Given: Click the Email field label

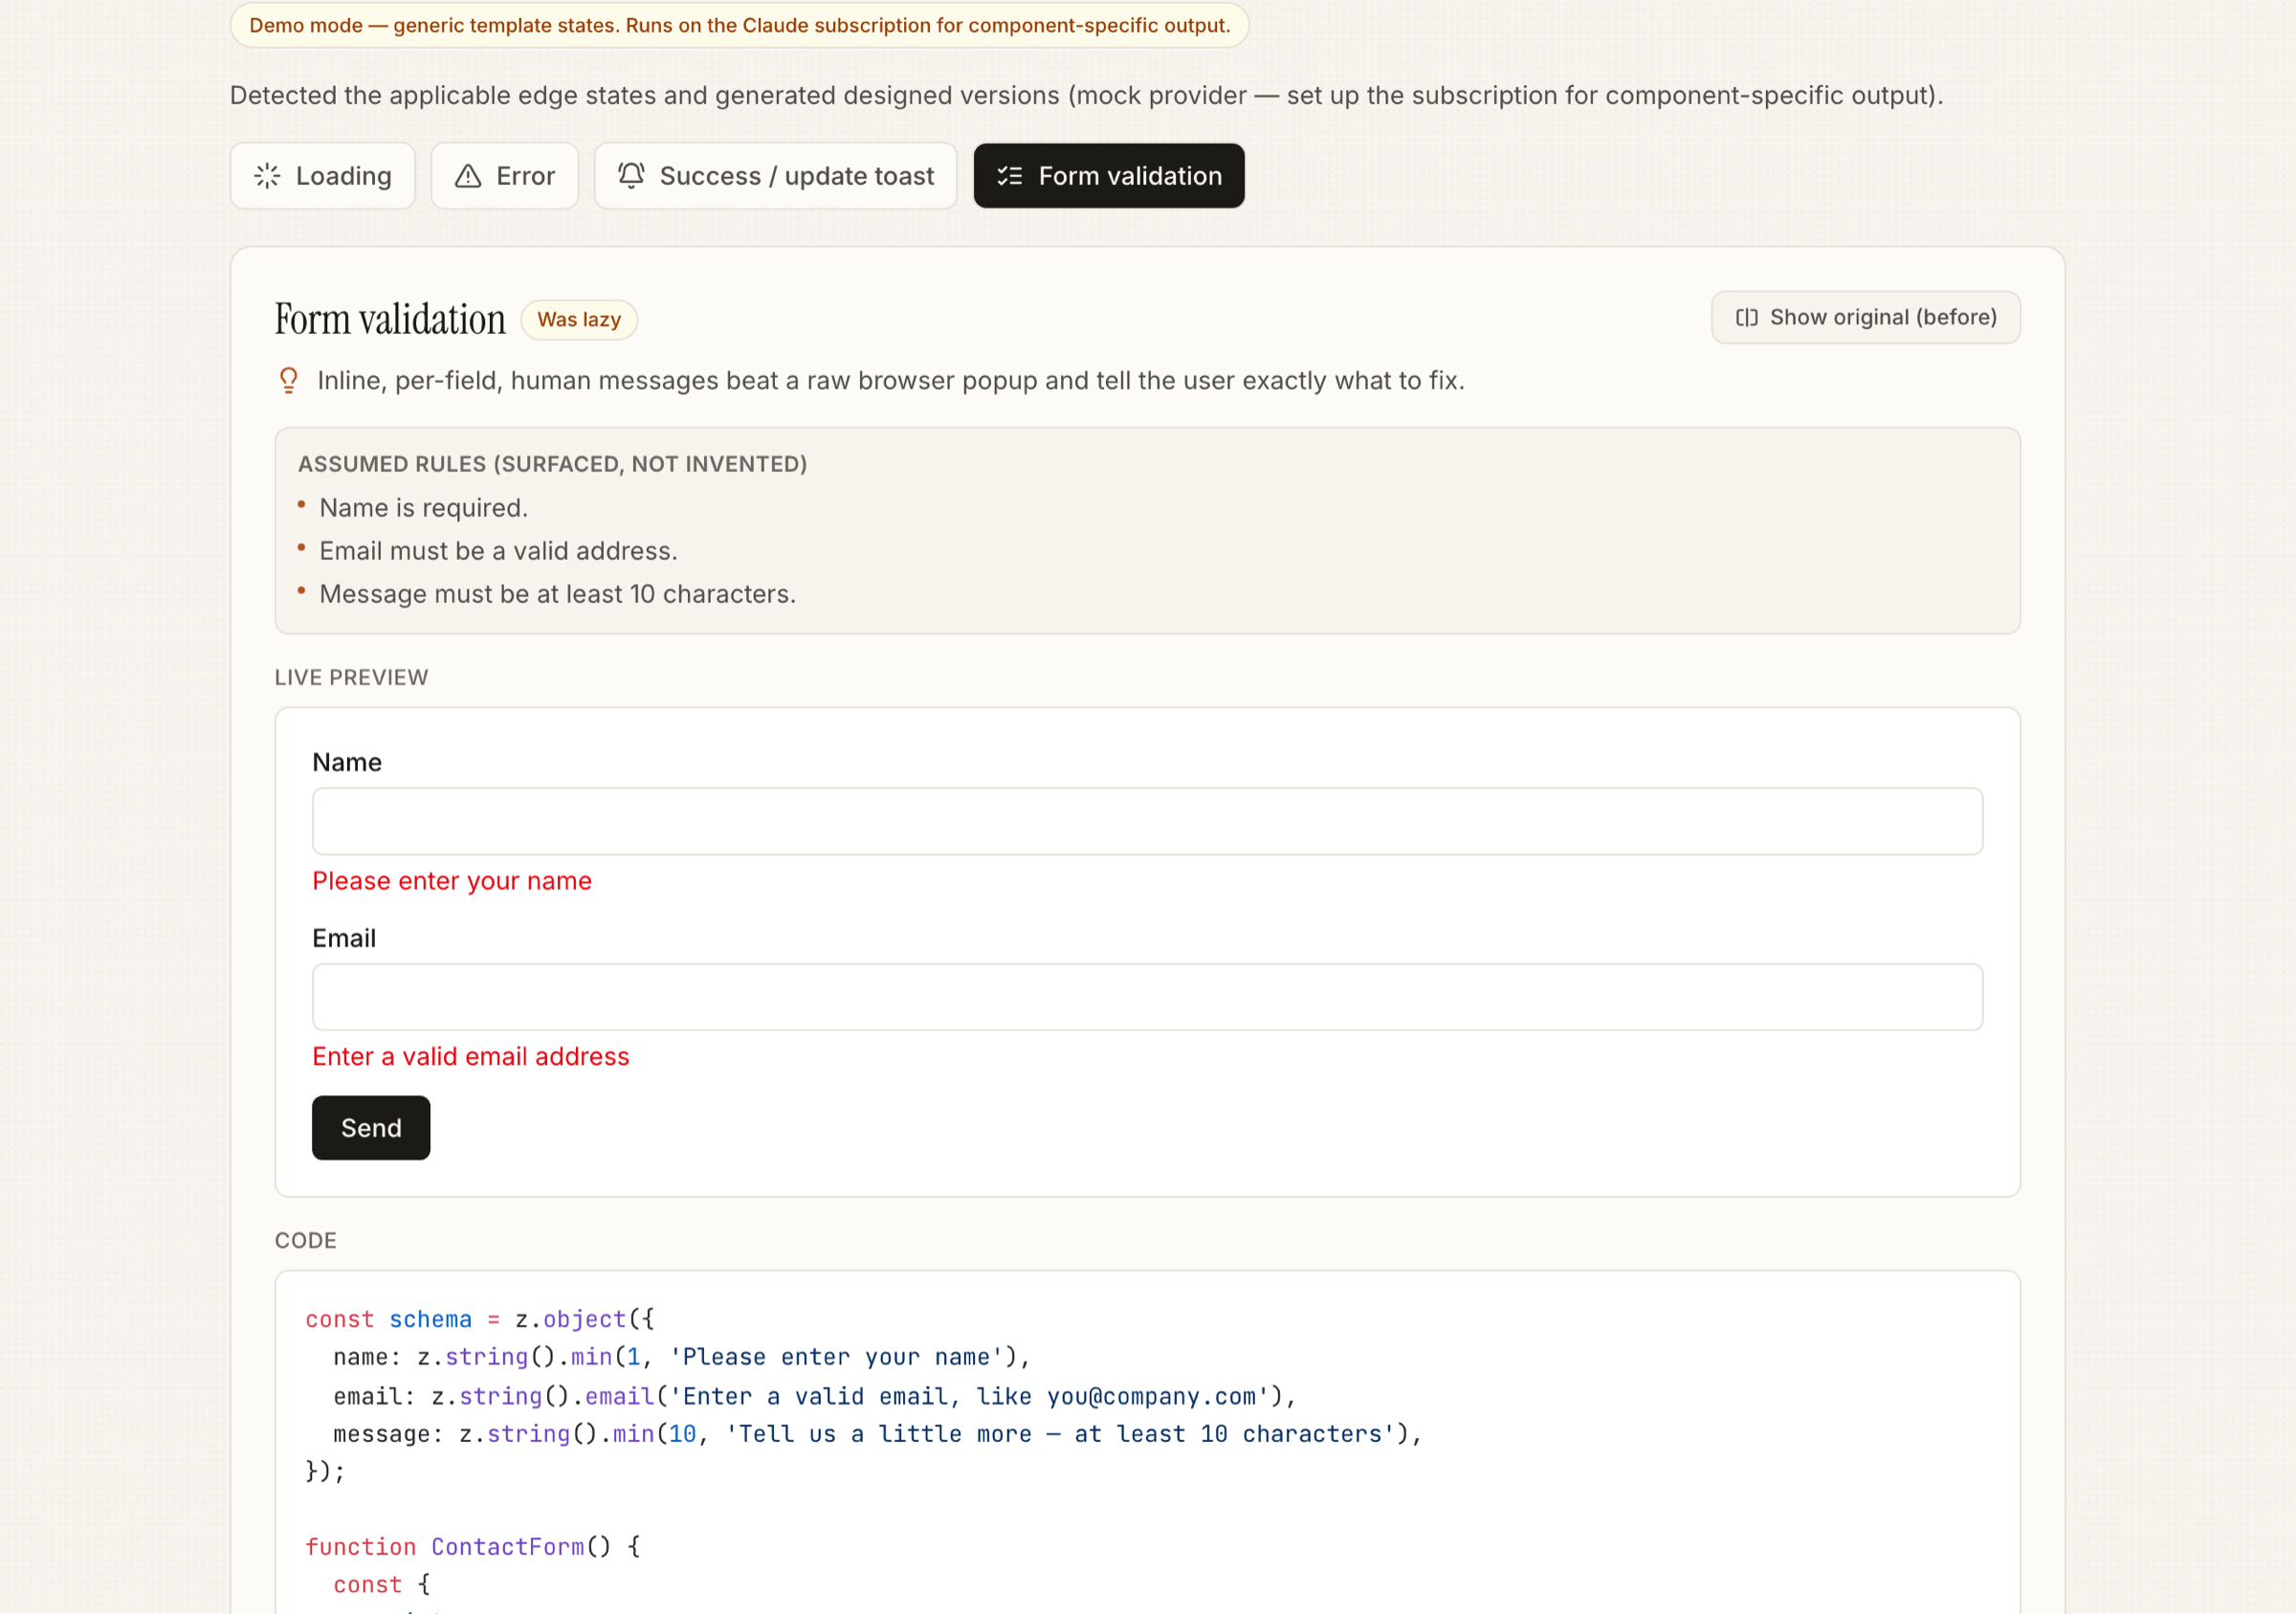Looking at the screenshot, I should (344, 938).
